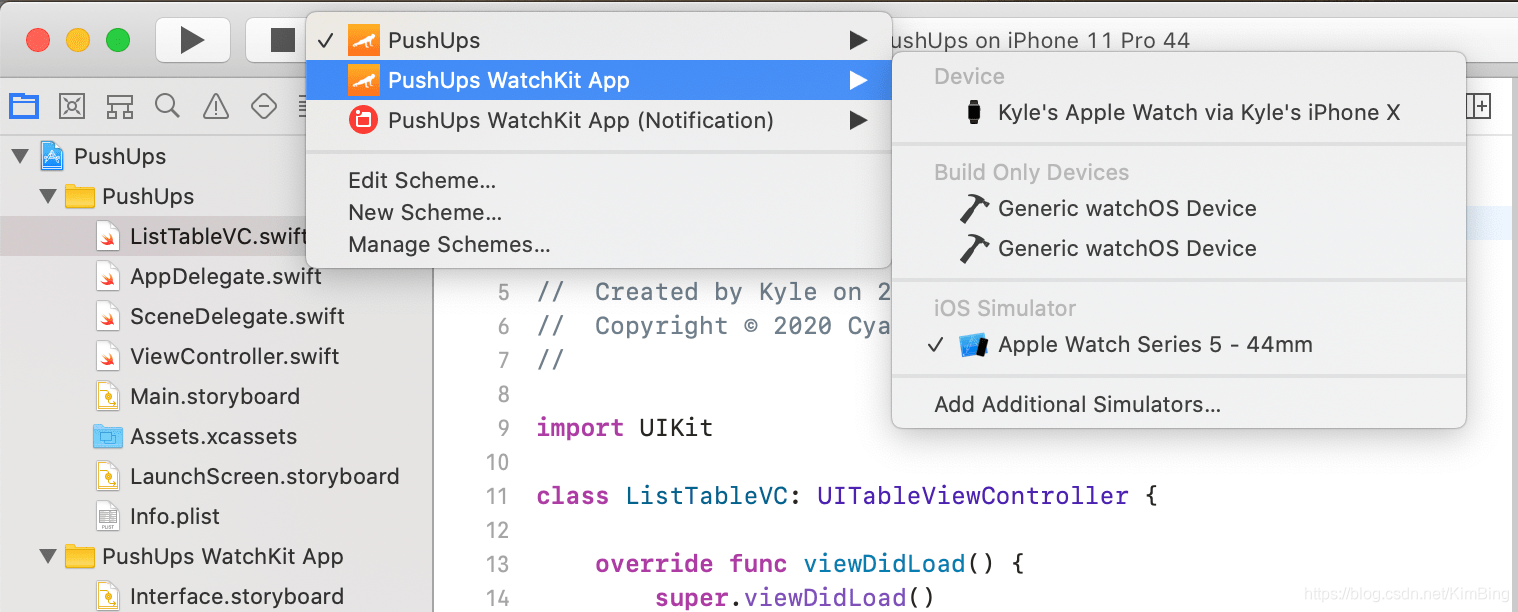The height and width of the screenshot is (612, 1518).
Task: Click the class ListTableVC declaration line
Action: pyautogui.click(x=847, y=496)
